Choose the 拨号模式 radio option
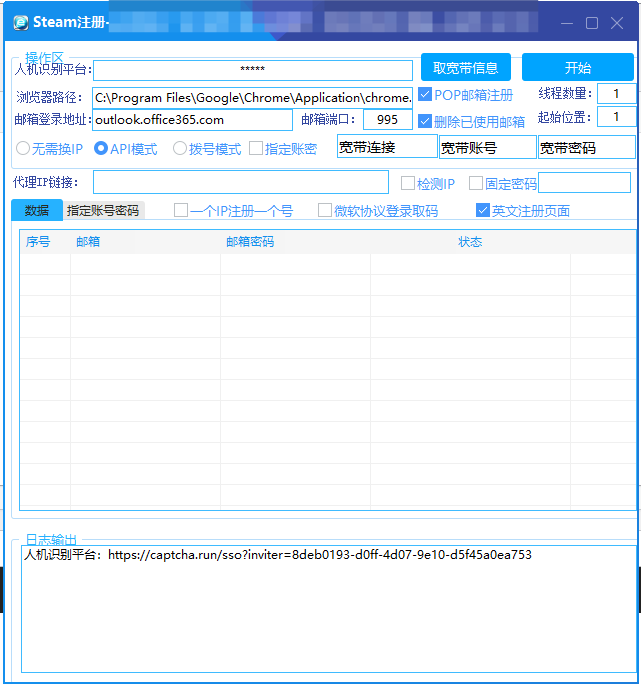 [x=180, y=149]
